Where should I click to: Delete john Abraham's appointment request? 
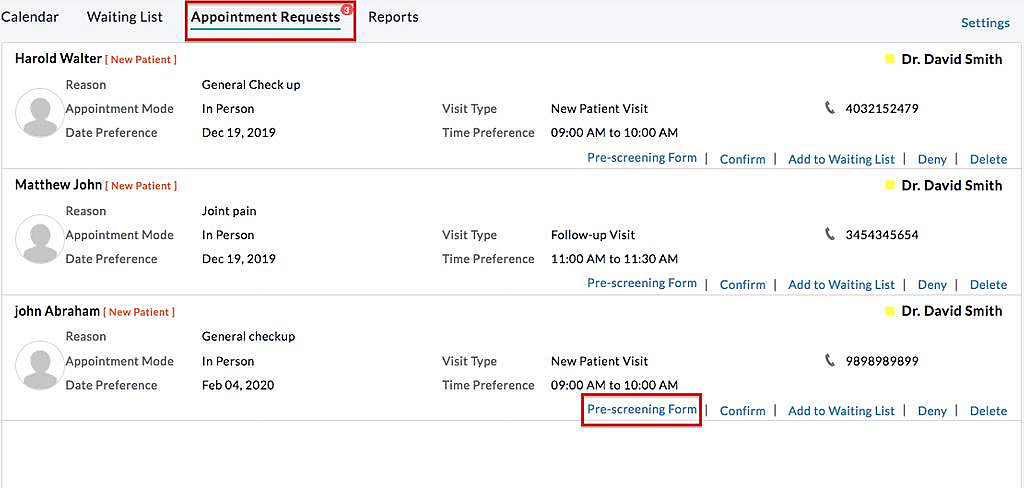(x=988, y=411)
